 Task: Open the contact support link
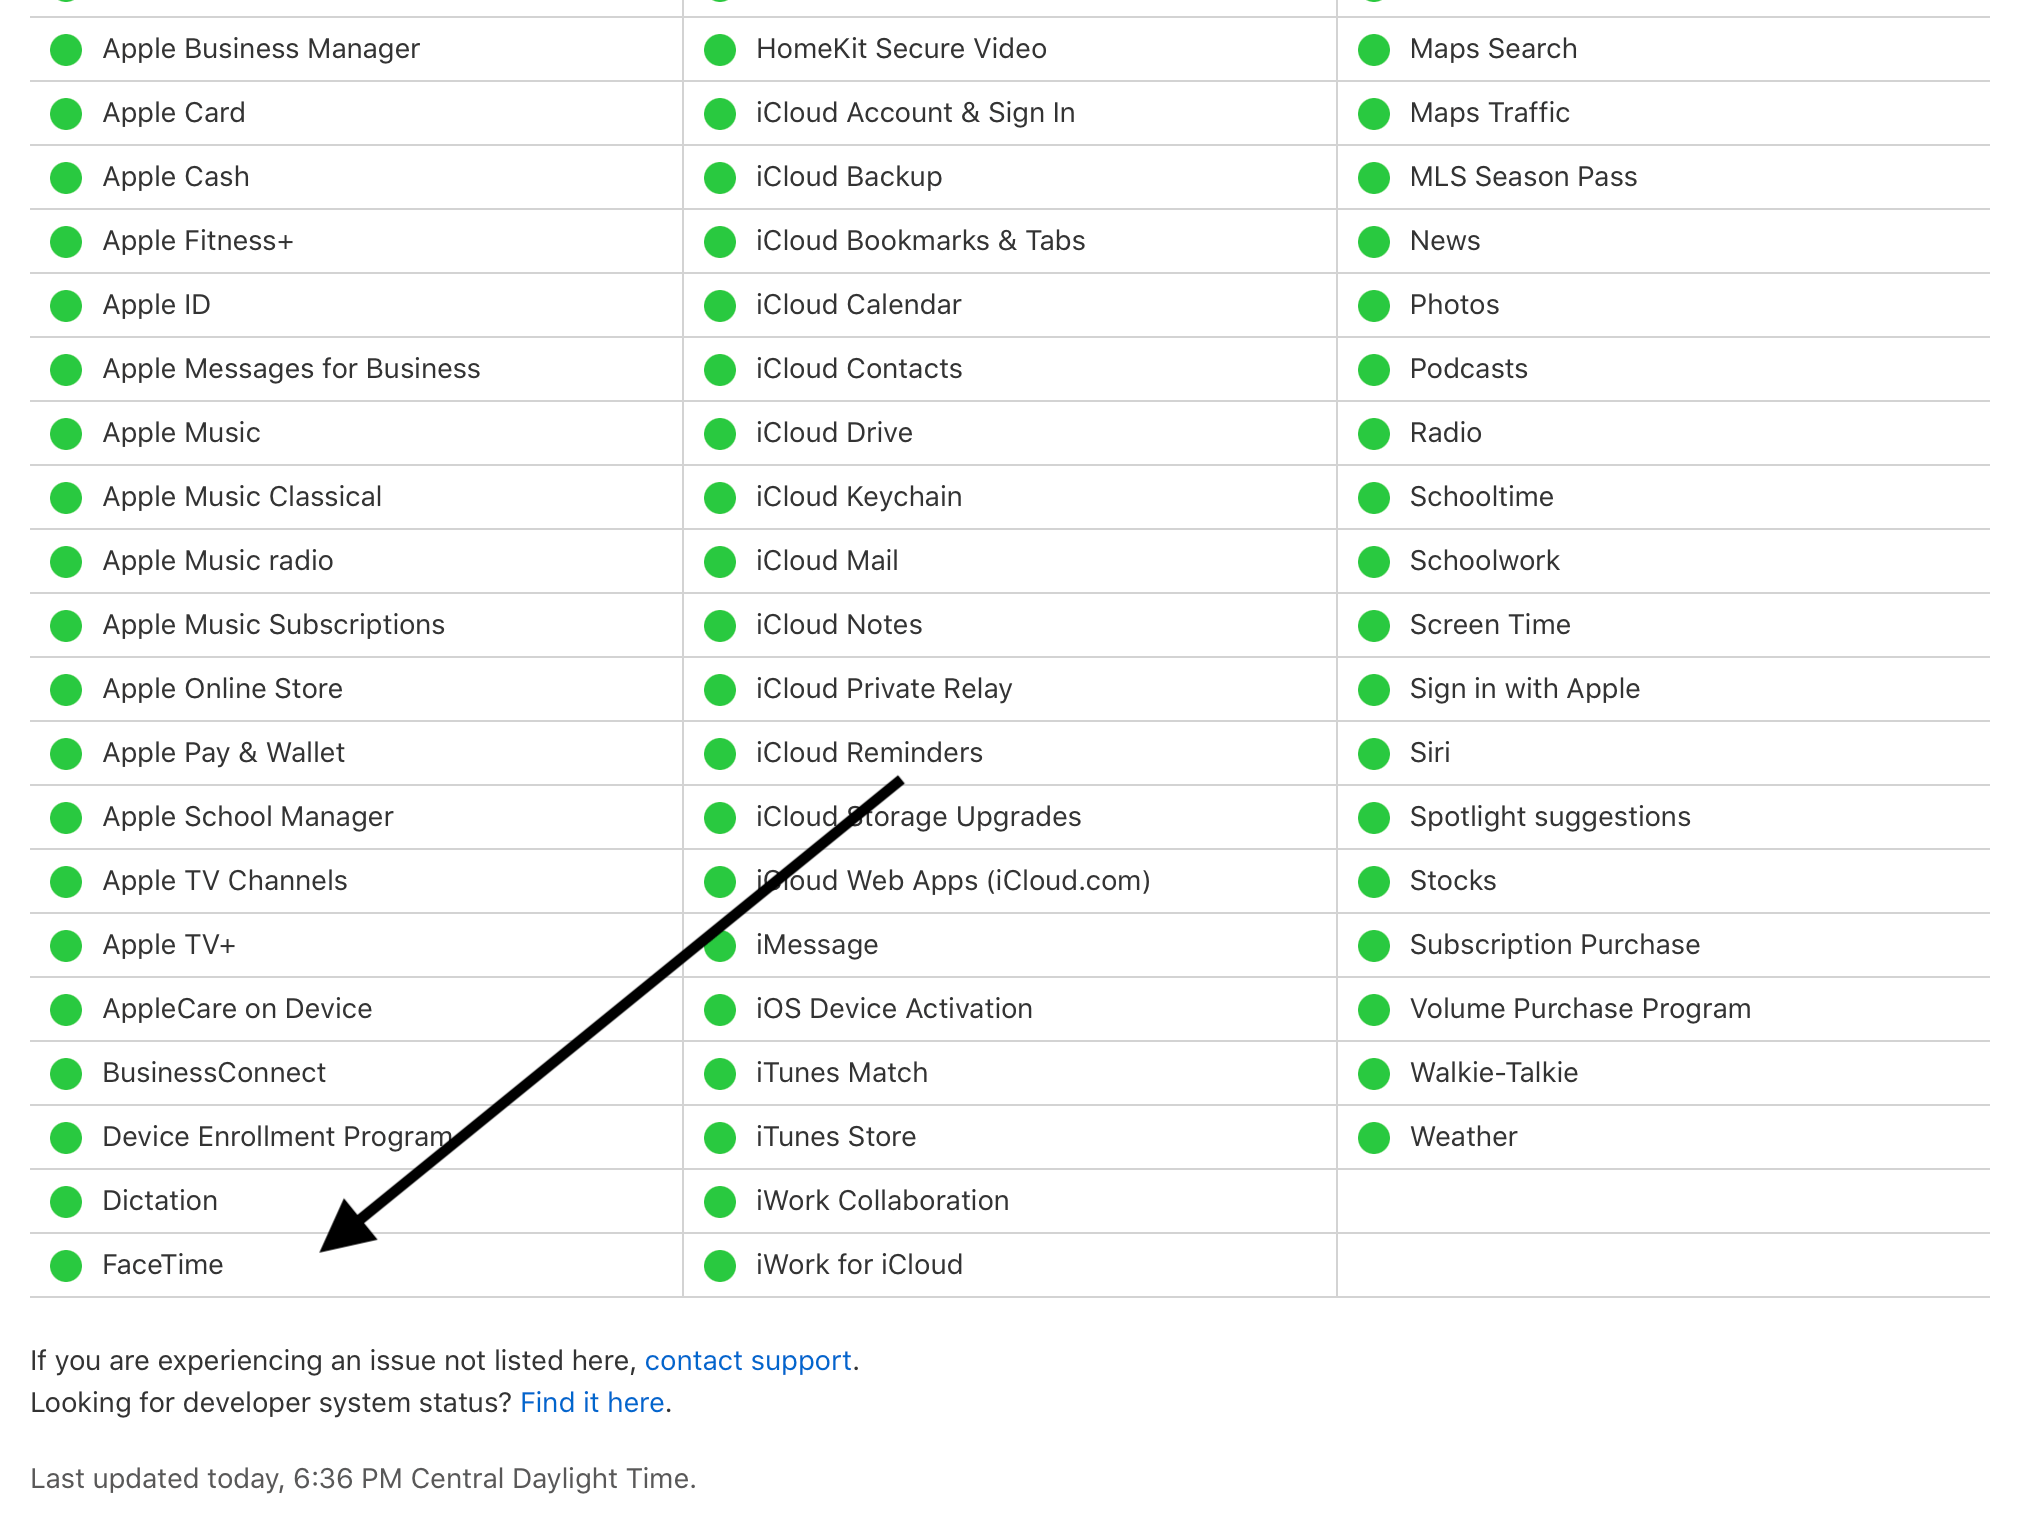pos(748,1361)
